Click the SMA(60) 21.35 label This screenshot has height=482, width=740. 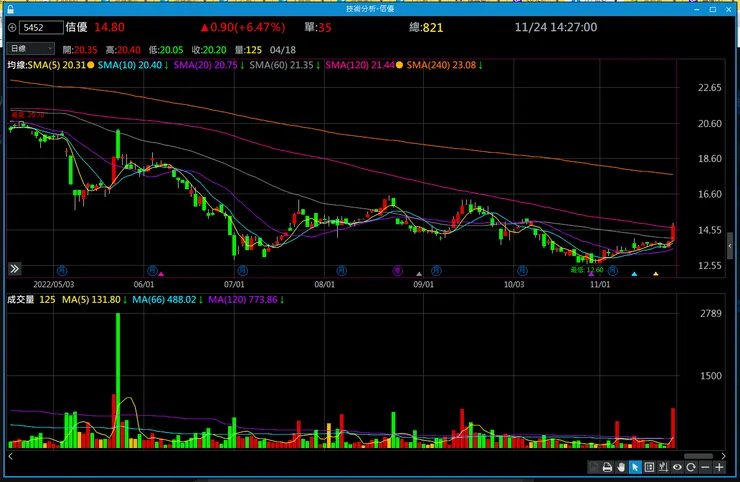pyautogui.click(x=281, y=65)
